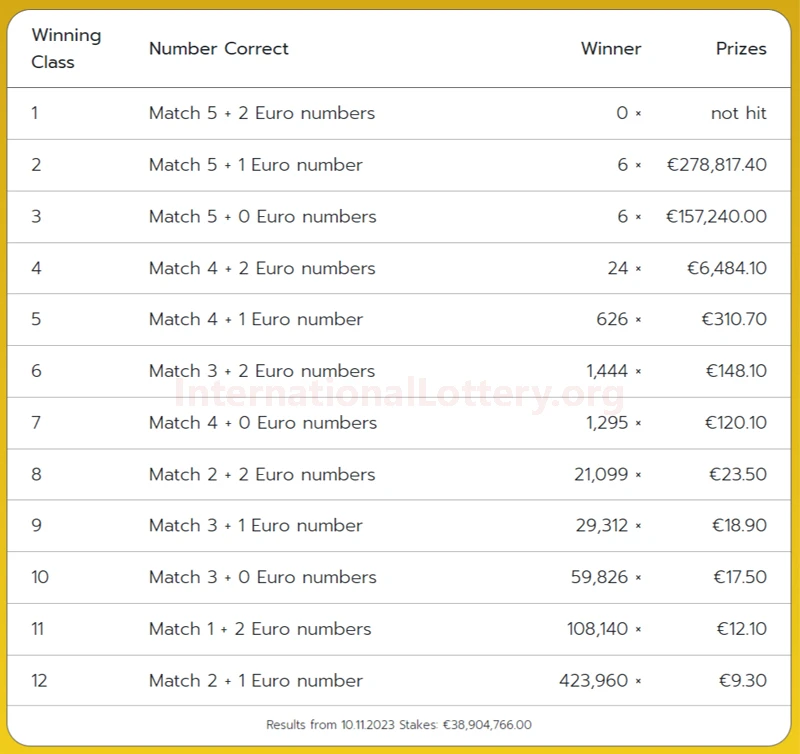This screenshot has width=800, height=754.
Task: Click the €278,817.40 prize amount
Action: (x=716, y=165)
